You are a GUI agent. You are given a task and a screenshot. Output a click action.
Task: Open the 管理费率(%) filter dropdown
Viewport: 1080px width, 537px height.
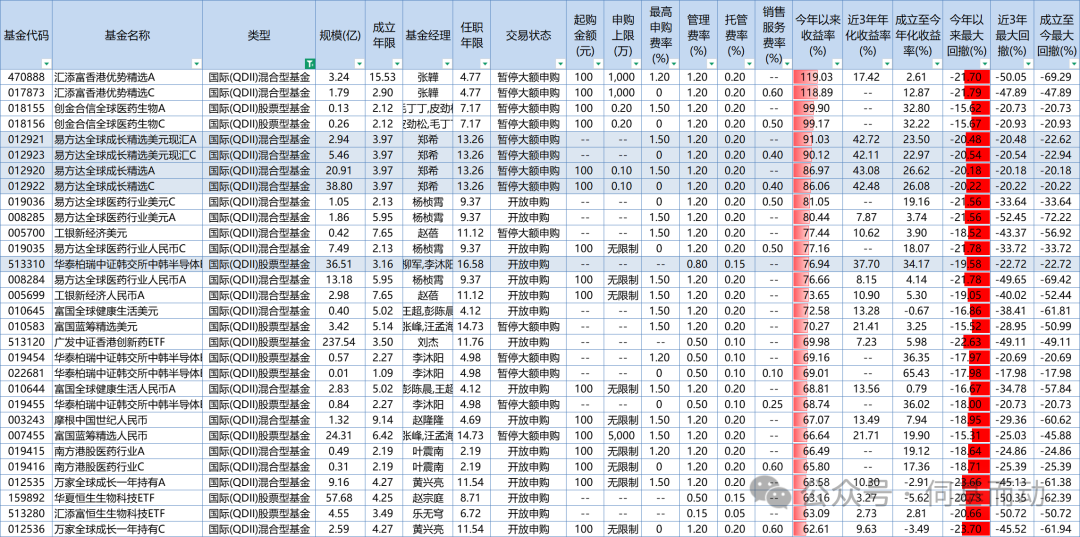[x=711, y=63]
